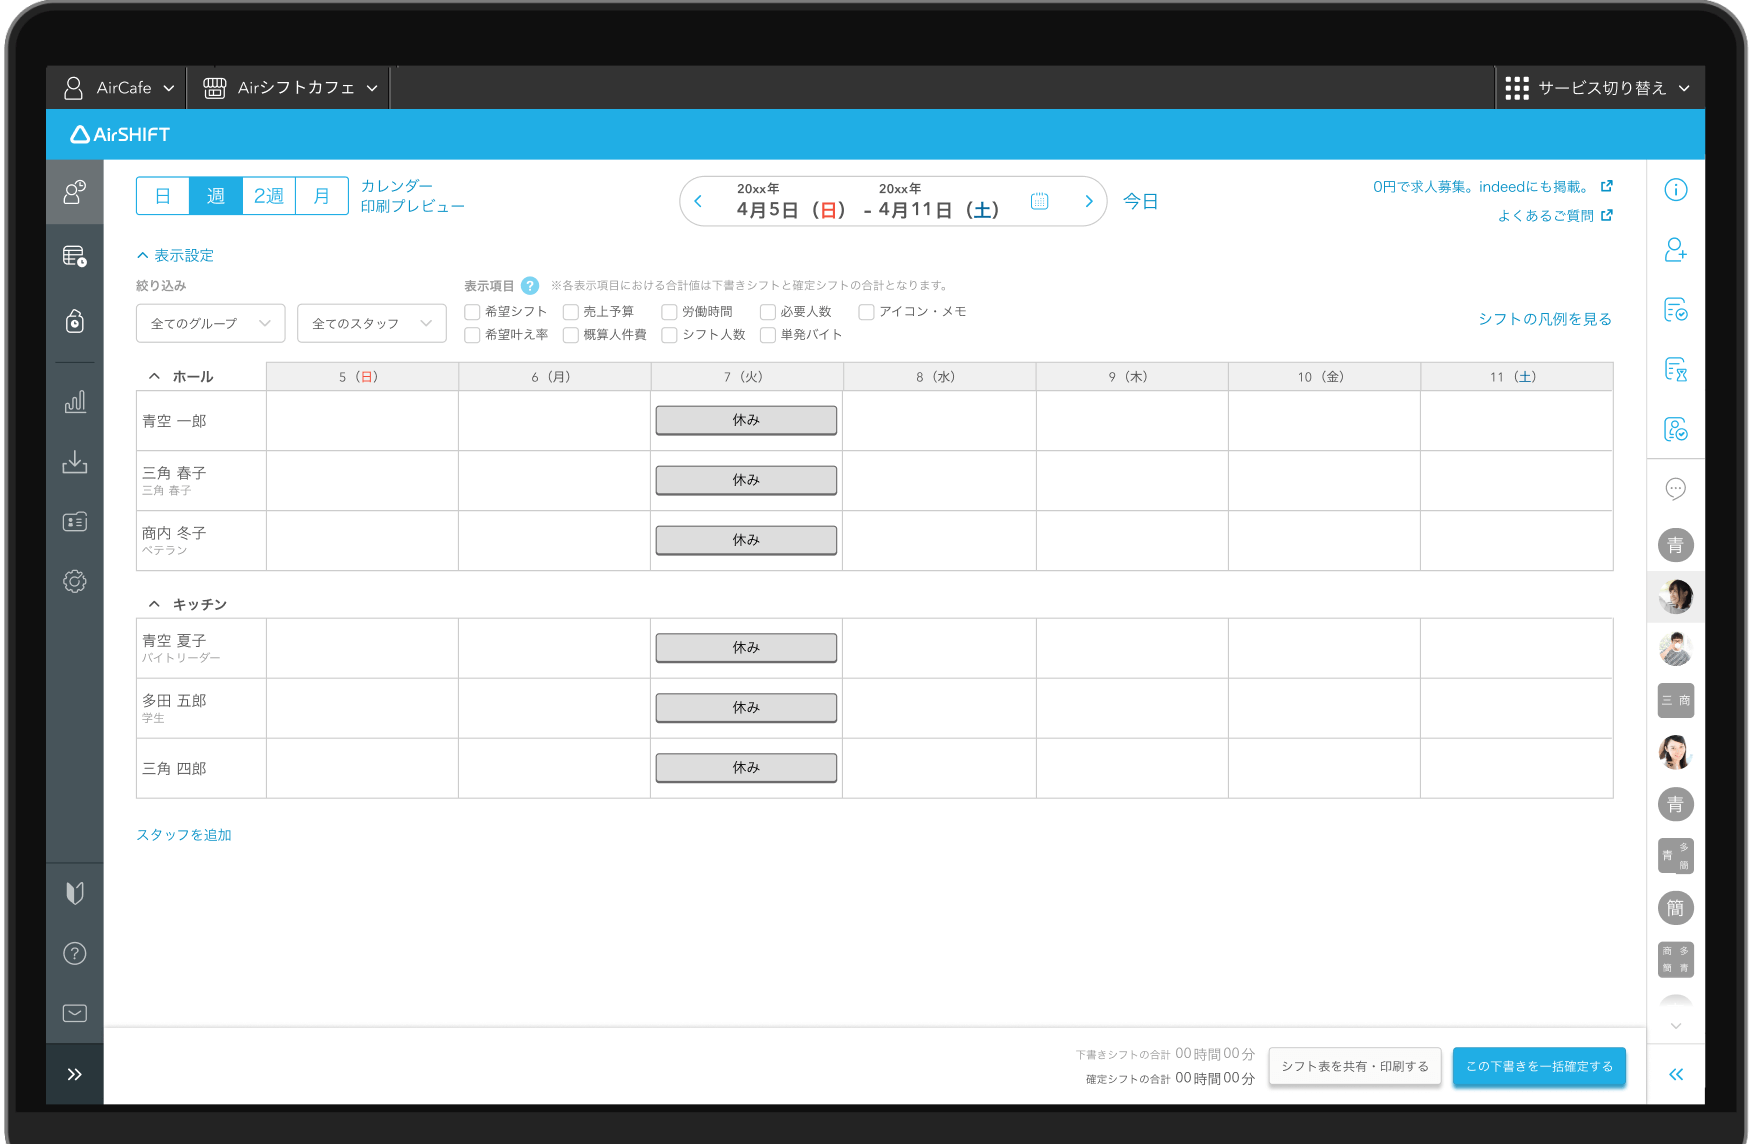This screenshot has width=1750, height=1144.
Task: Open the 全てのグループ filter dropdown
Action: coord(211,323)
